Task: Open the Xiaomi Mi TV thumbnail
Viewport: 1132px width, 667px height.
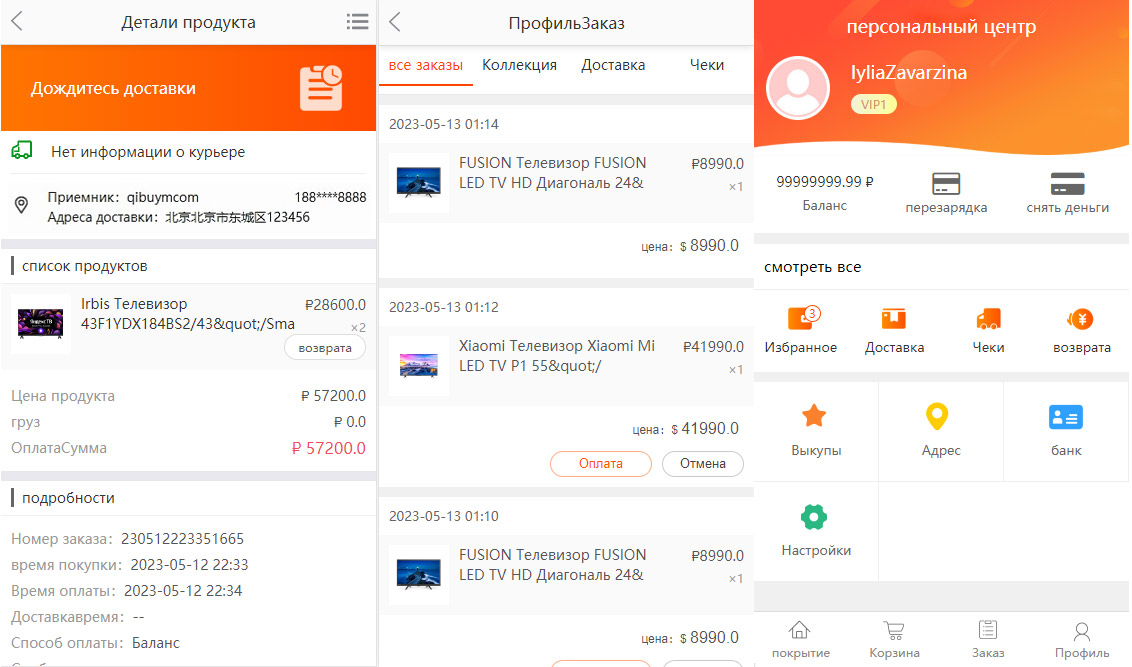Action: click(x=419, y=365)
